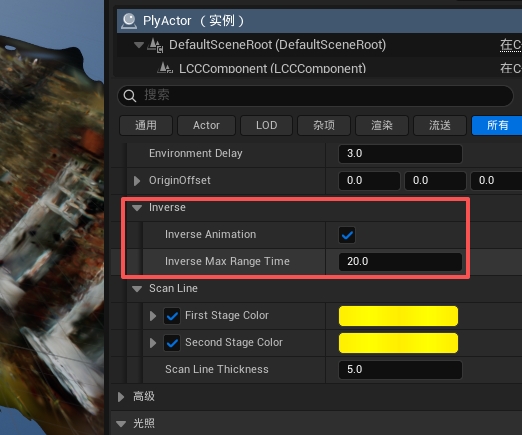522x435 pixels.
Task: Expand the 高级 advanced section
Action: [x=121, y=397]
